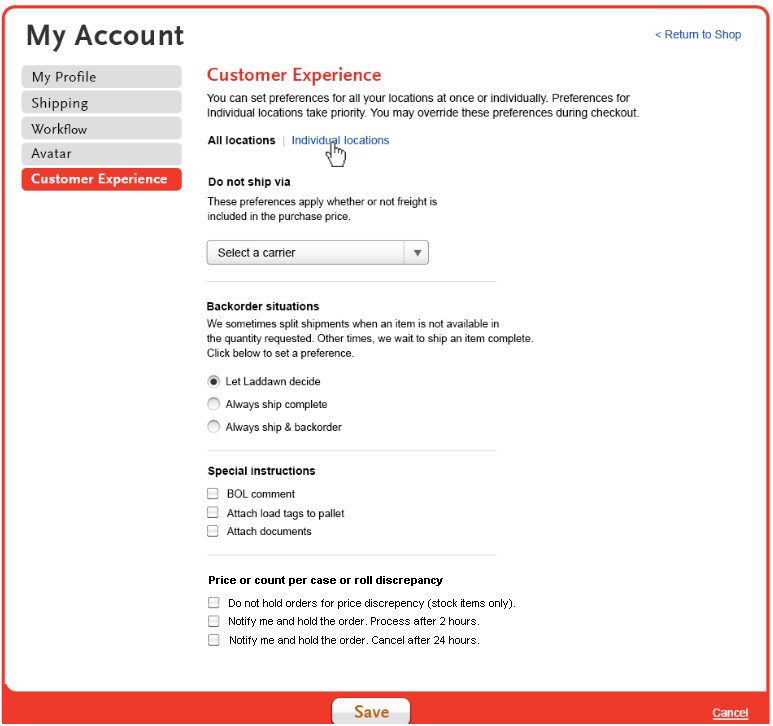Open the Workflow section
This screenshot has height=726, width=773.
click(102, 129)
